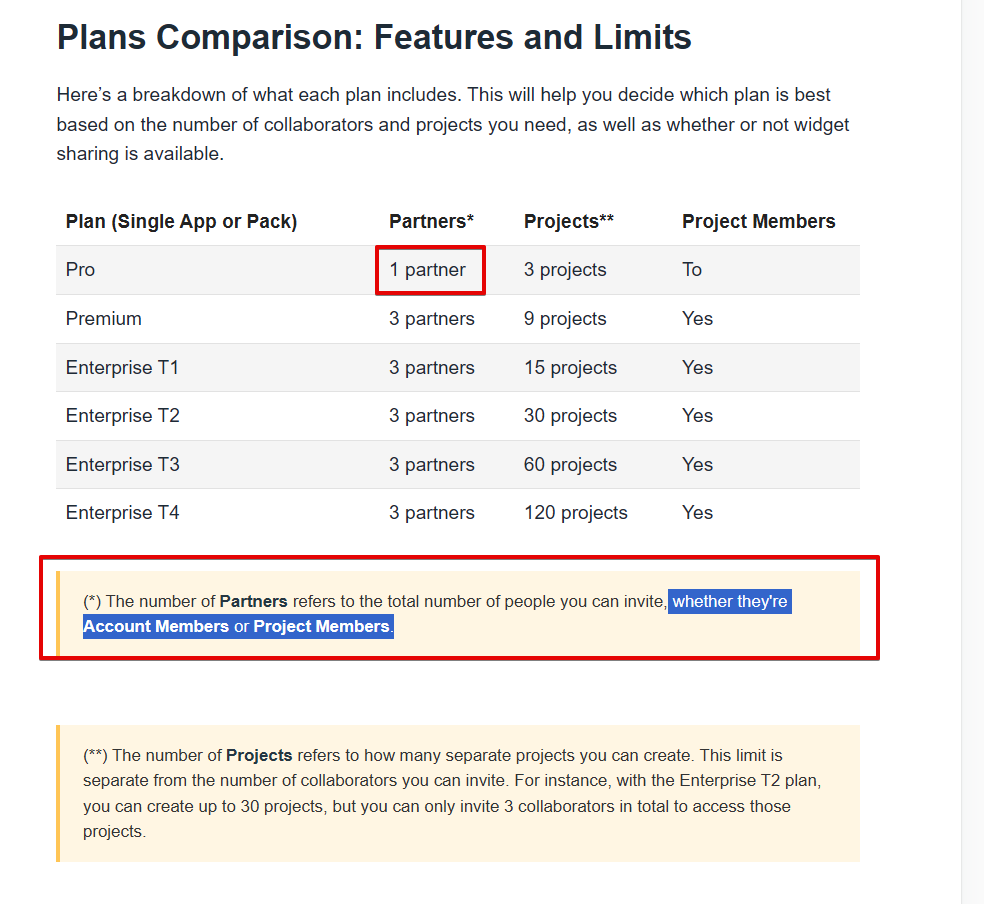Click the Enterprise T1 row label
Image resolution: width=984 pixels, height=904 pixels.
click(x=122, y=368)
